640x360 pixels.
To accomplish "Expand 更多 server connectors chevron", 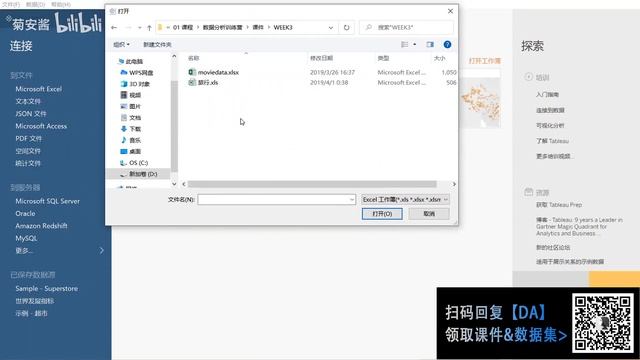I will pyautogui.click(x=102, y=251).
